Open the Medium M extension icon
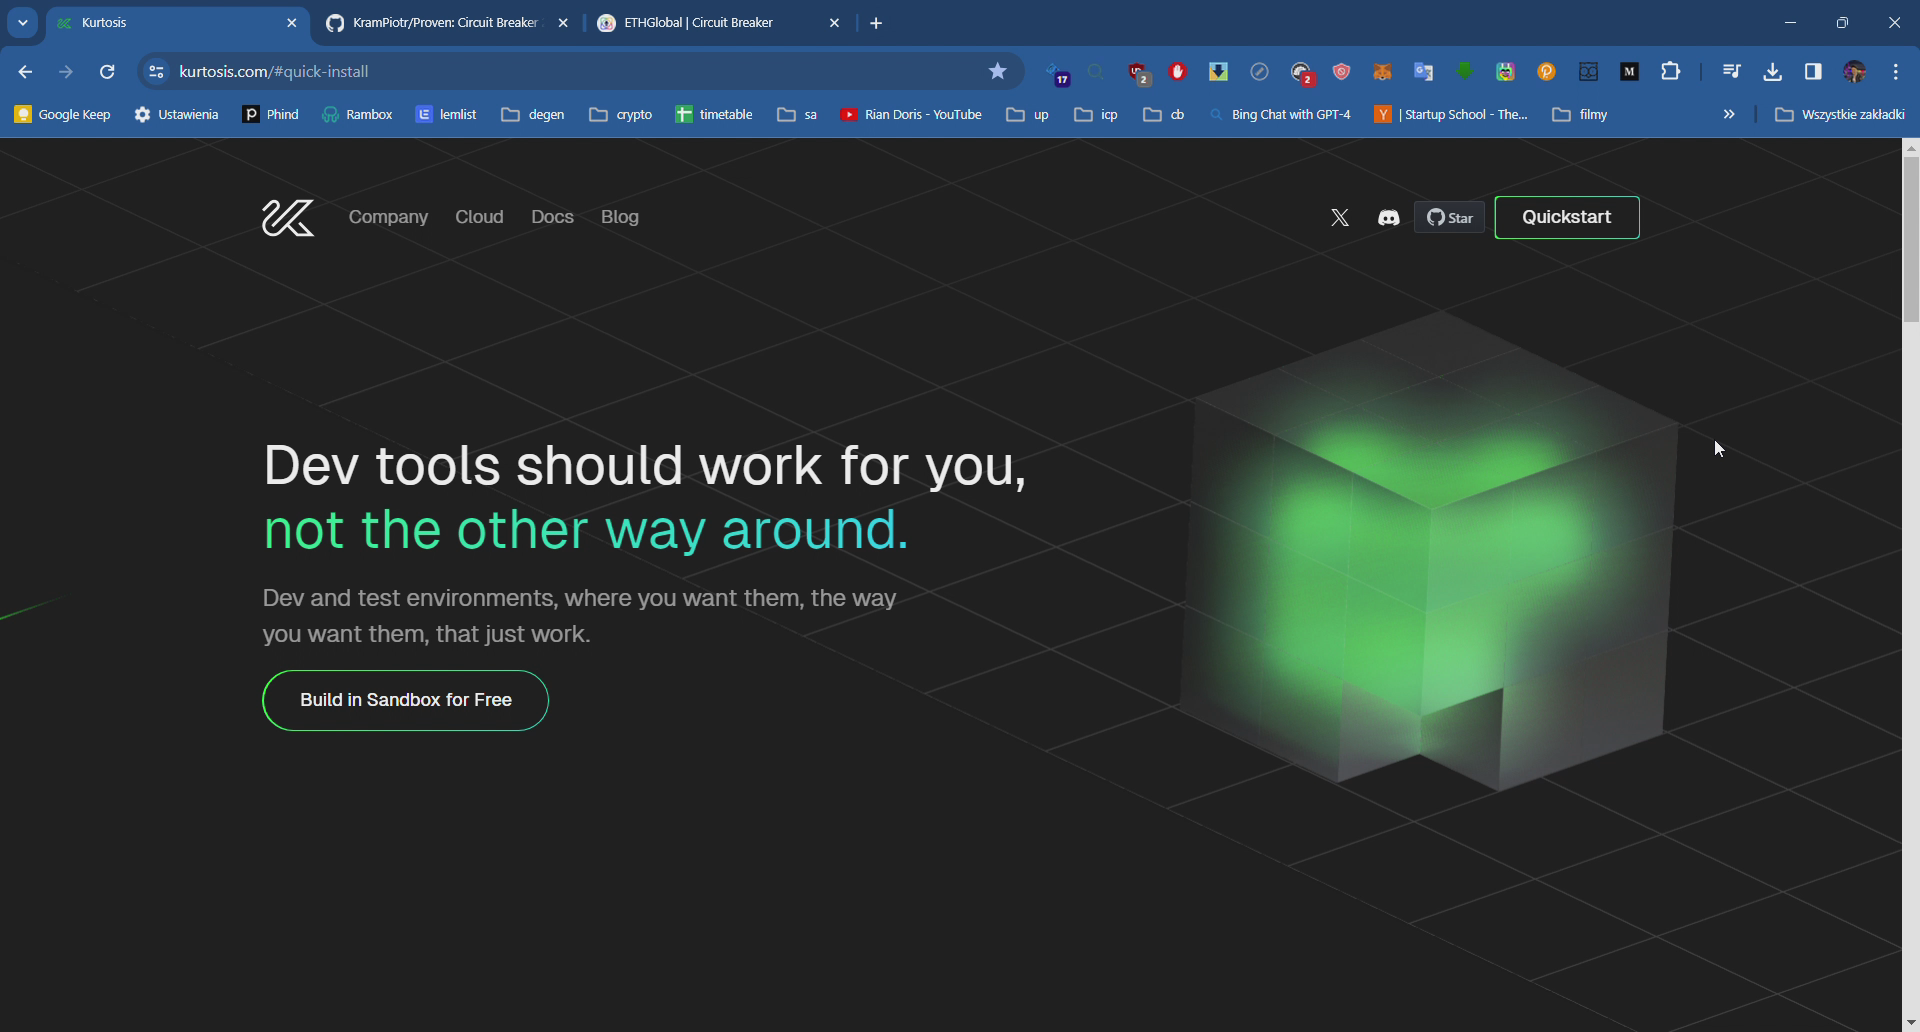 coord(1629,72)
